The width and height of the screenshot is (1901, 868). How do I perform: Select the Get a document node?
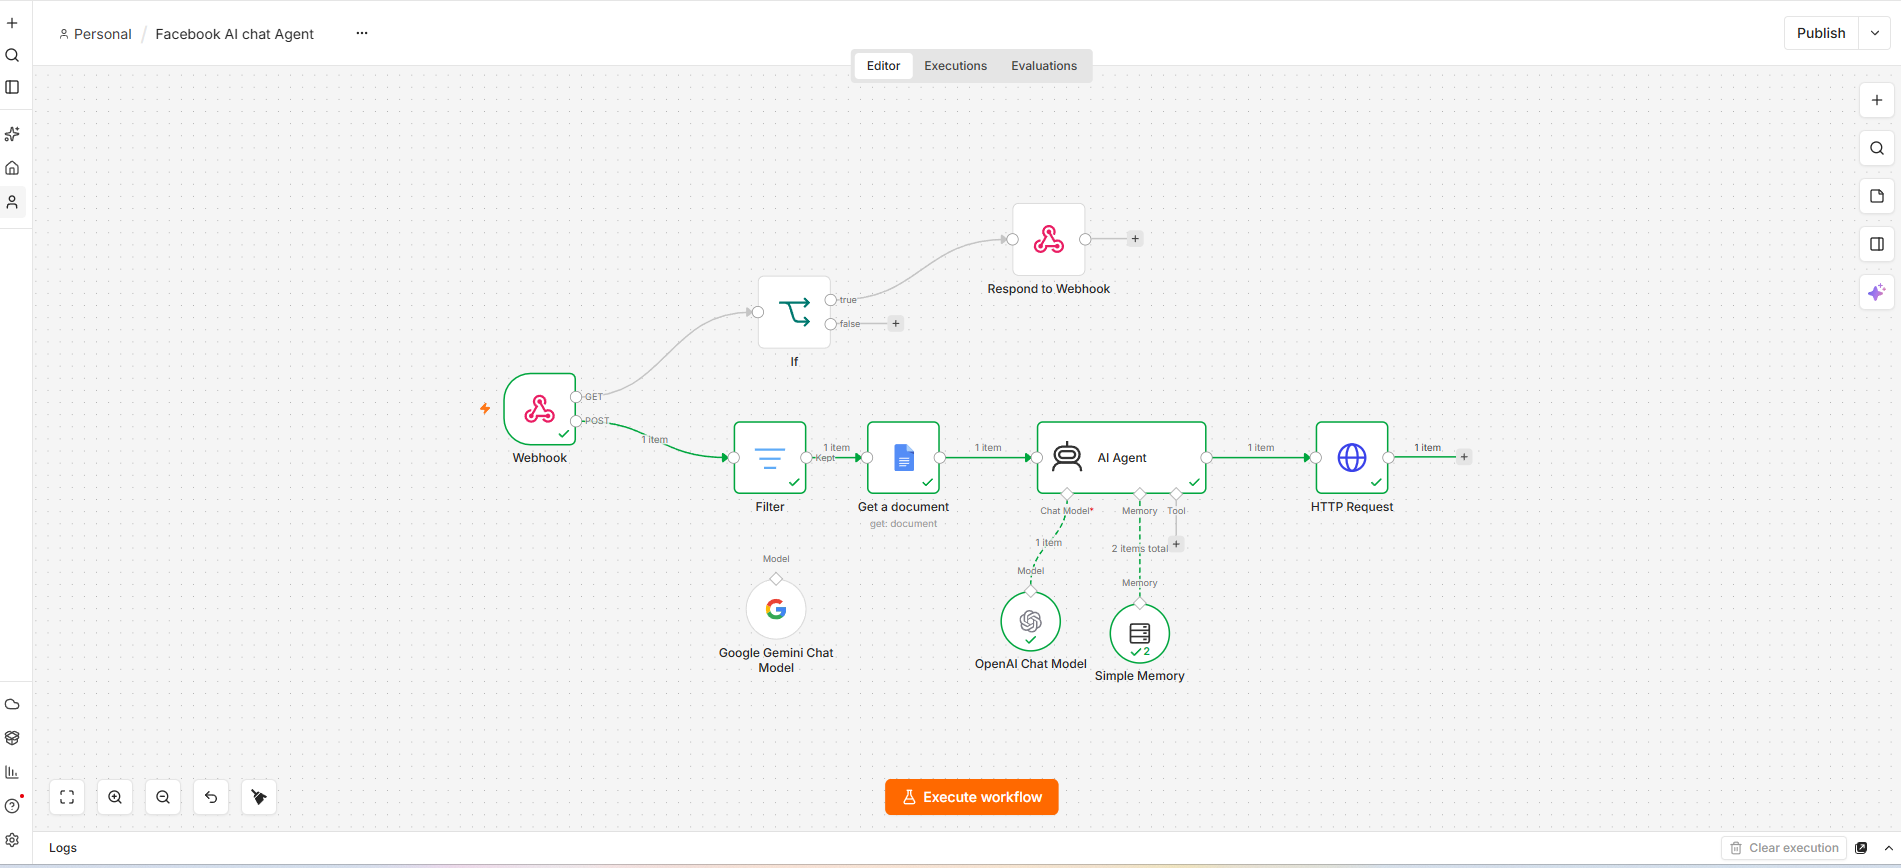pos(903,457)
